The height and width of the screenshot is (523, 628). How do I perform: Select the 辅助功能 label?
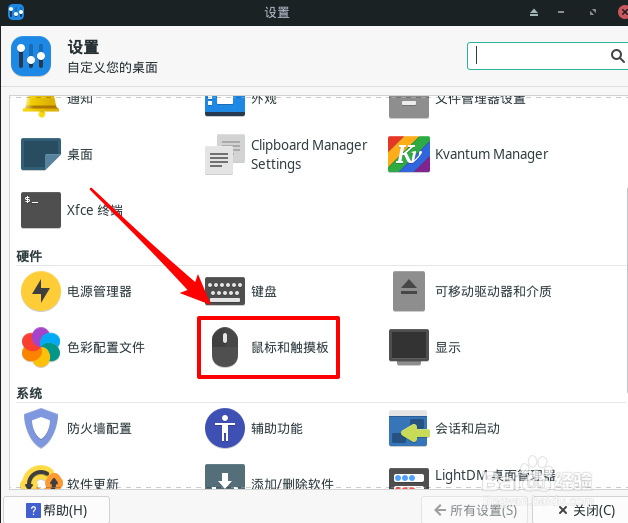click(277, 428)
